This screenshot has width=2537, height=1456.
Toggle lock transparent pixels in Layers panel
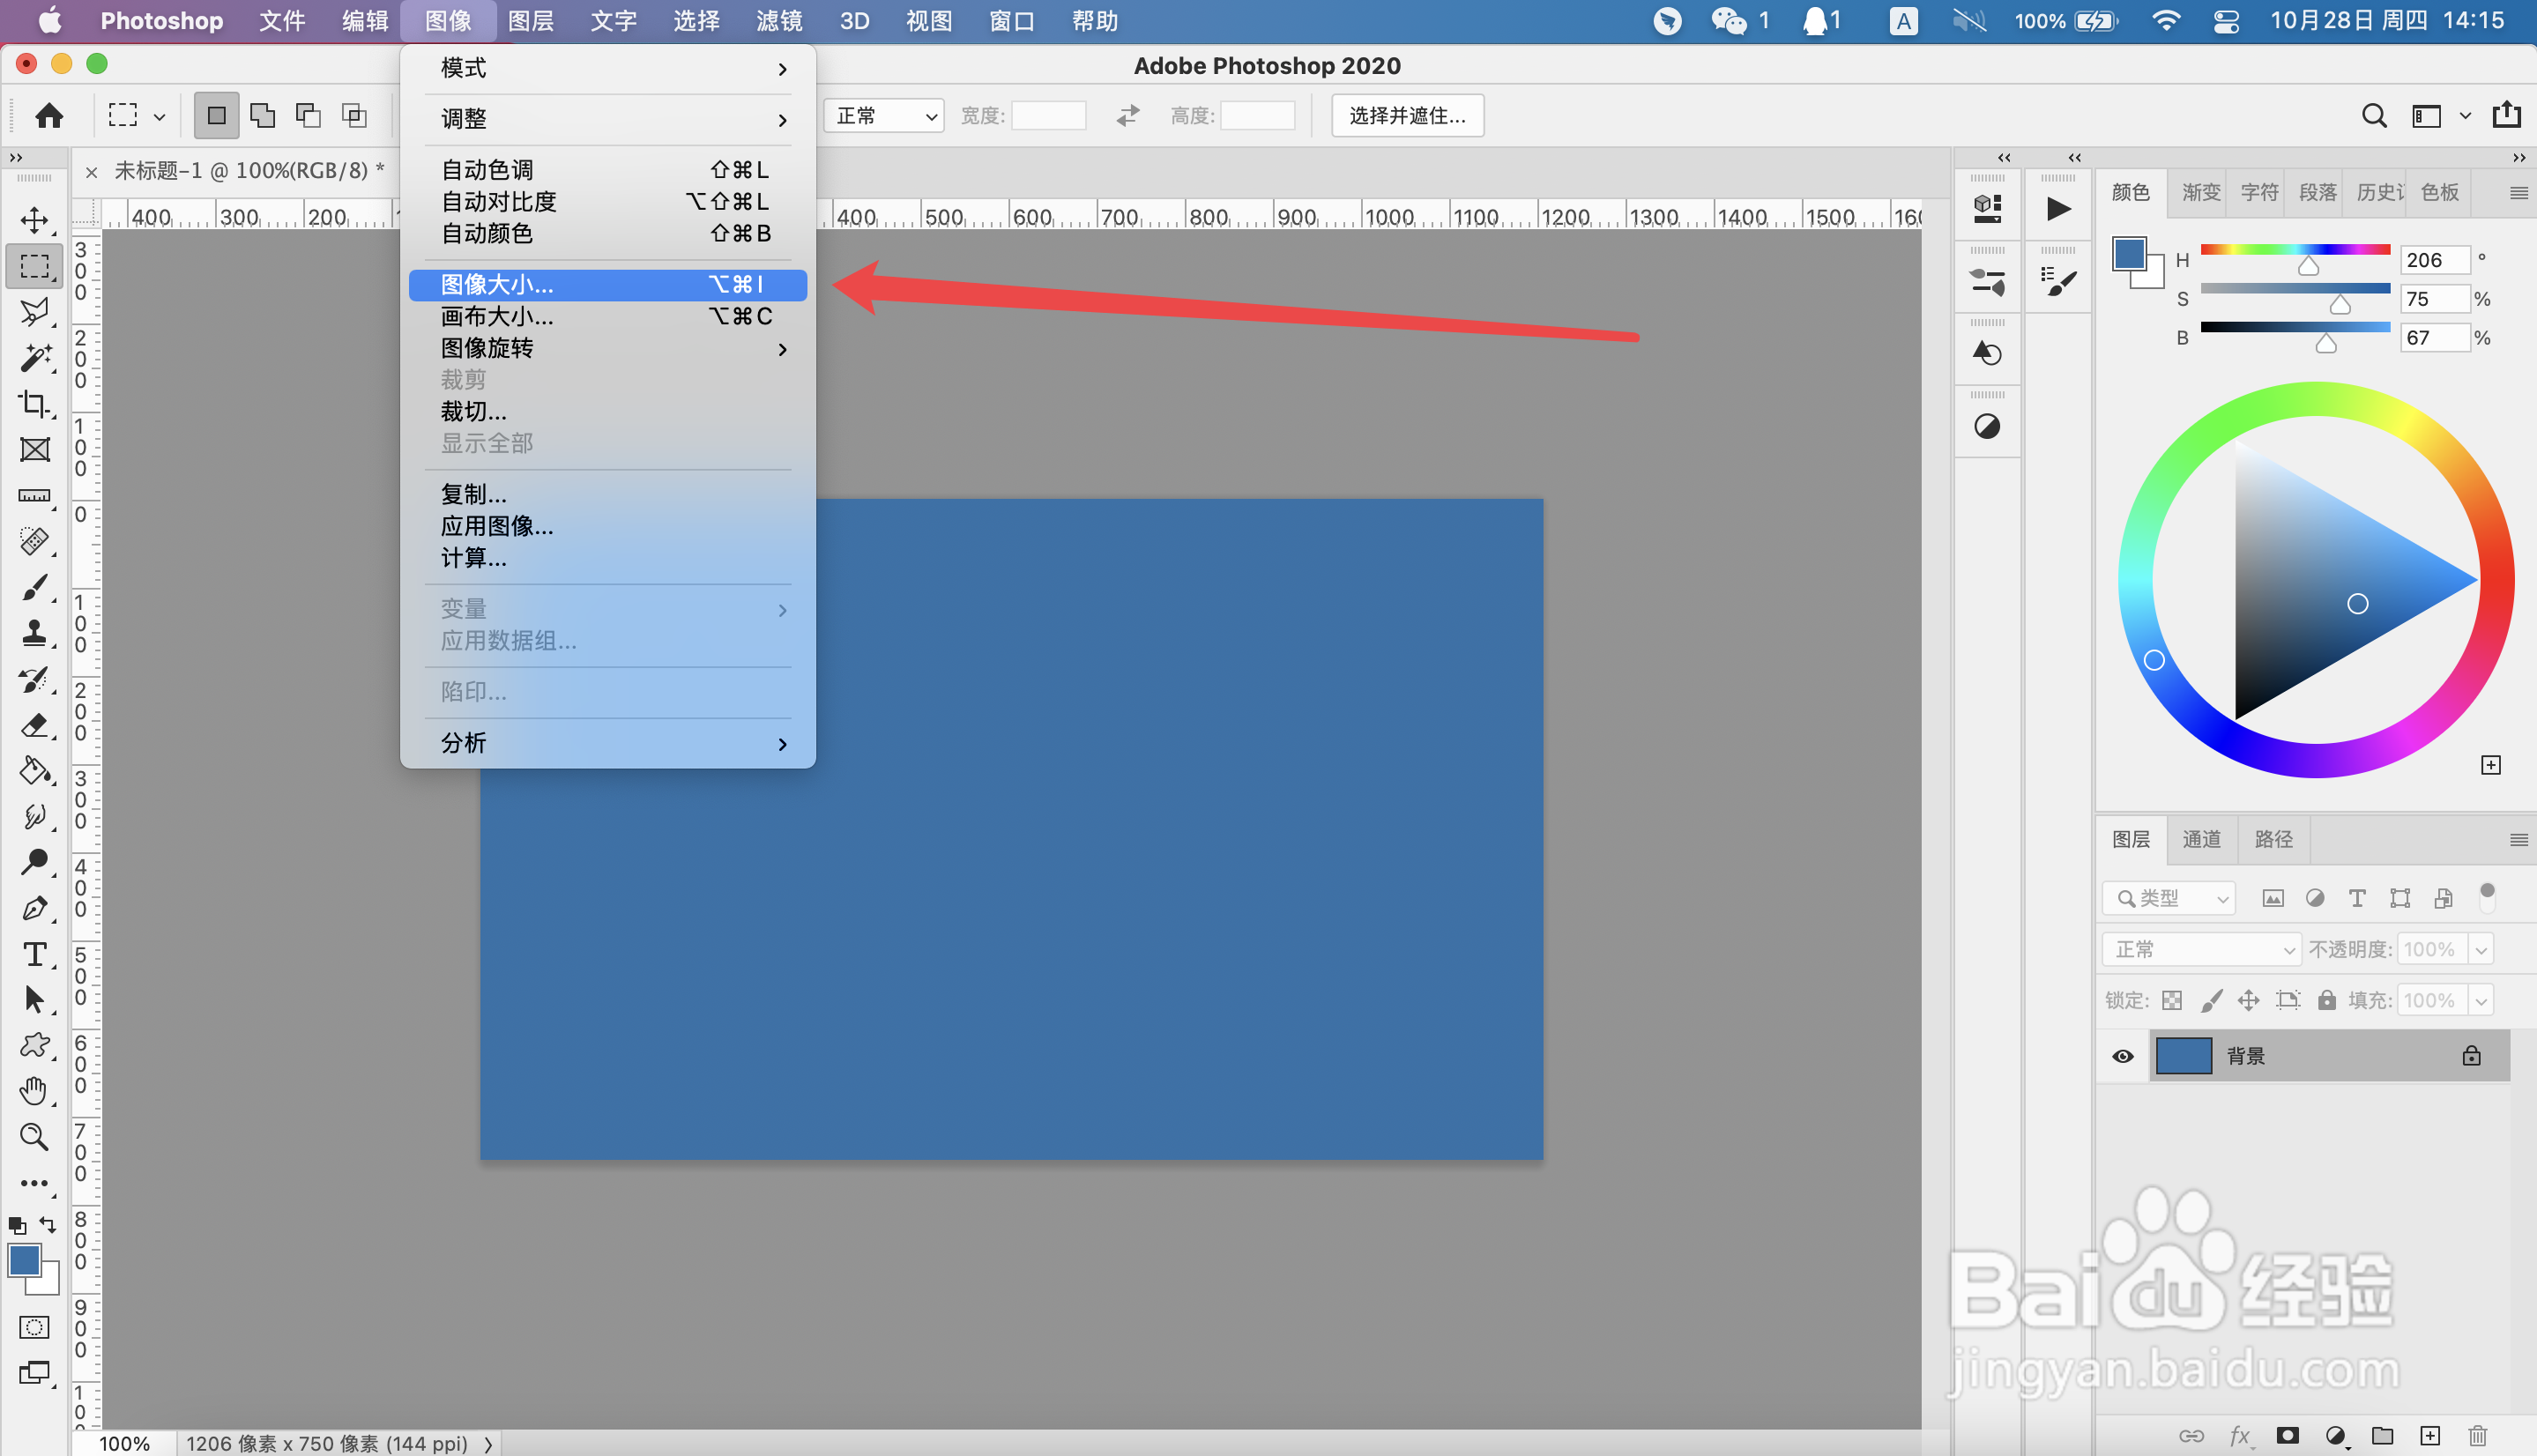[2172, 1000]
